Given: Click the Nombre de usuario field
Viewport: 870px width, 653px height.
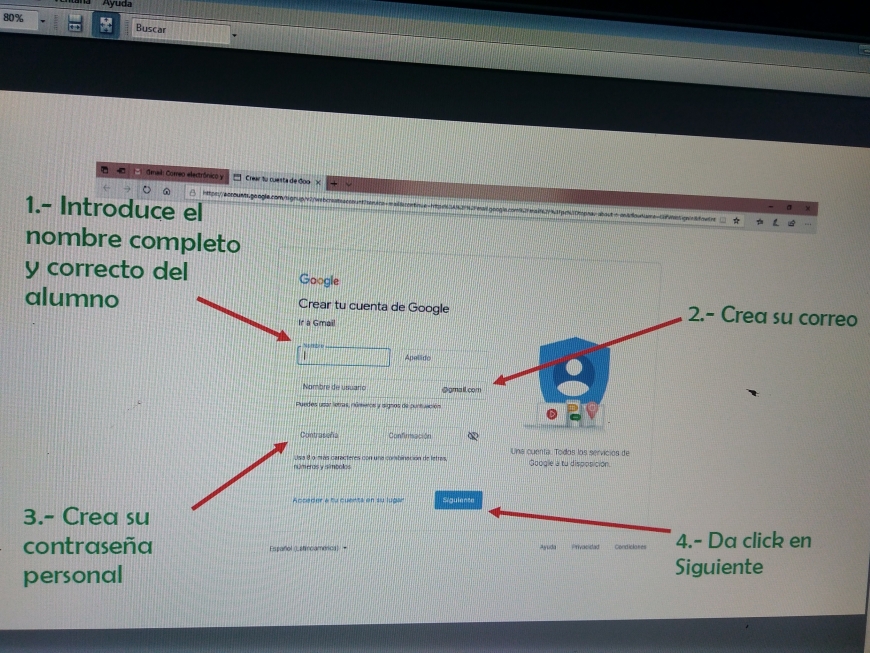Looking at the screenshot, I should [391, 388].
